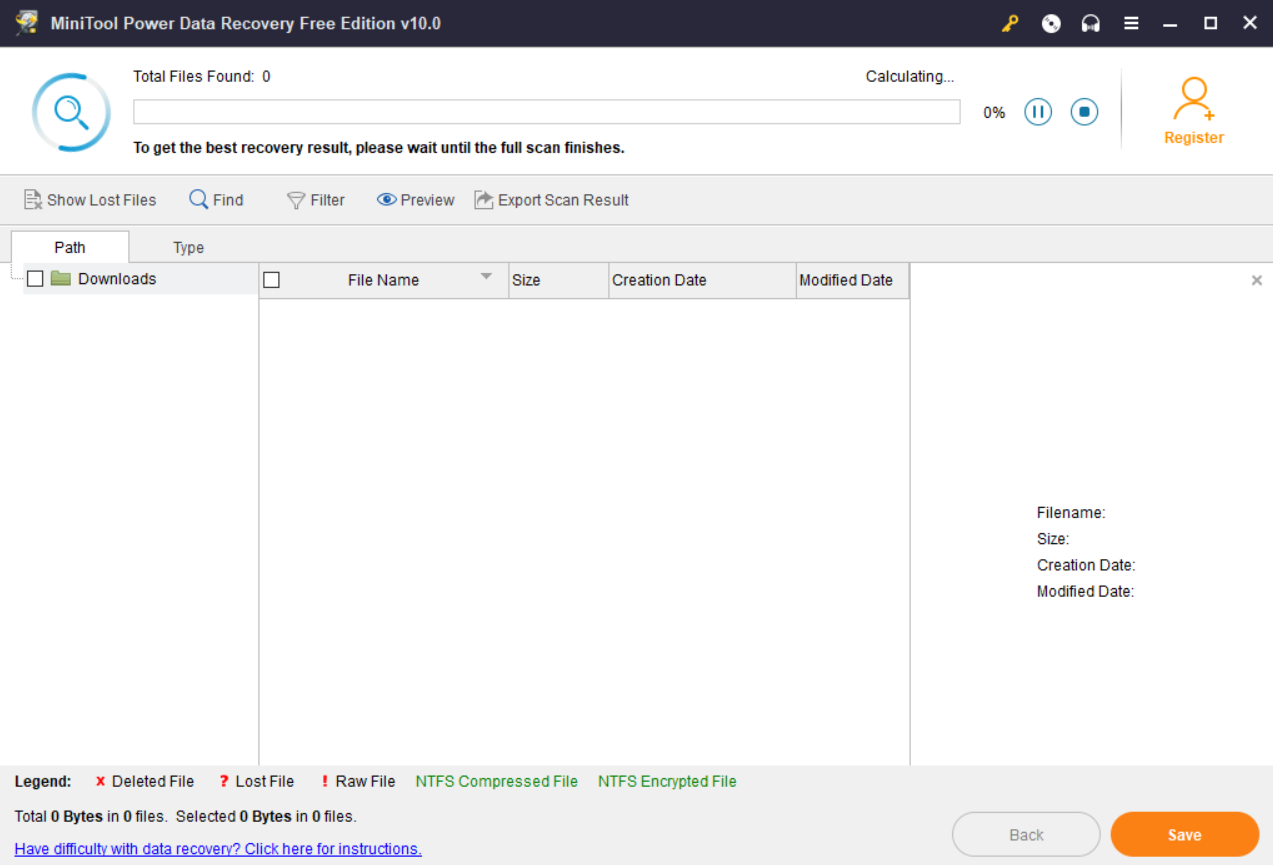Open the data recovery instructions link
The image size is (1273, 865).
218,849
